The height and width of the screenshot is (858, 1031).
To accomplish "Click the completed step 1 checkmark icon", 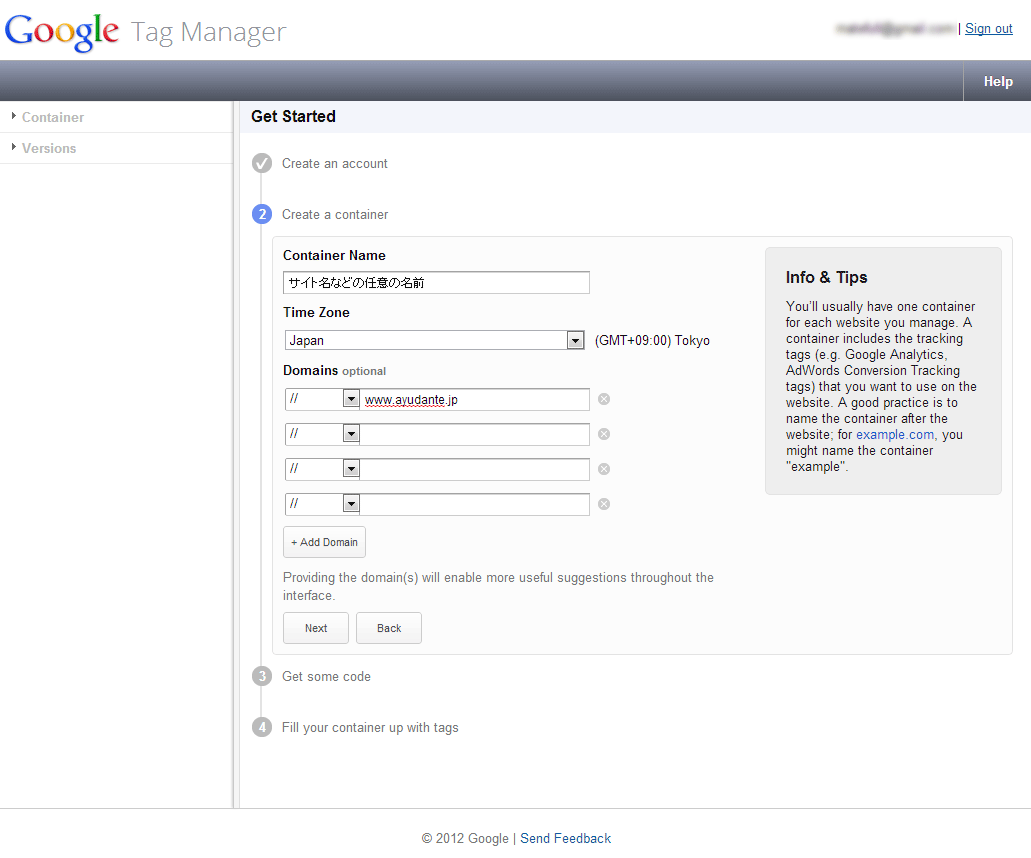I will tap(262, 163).
